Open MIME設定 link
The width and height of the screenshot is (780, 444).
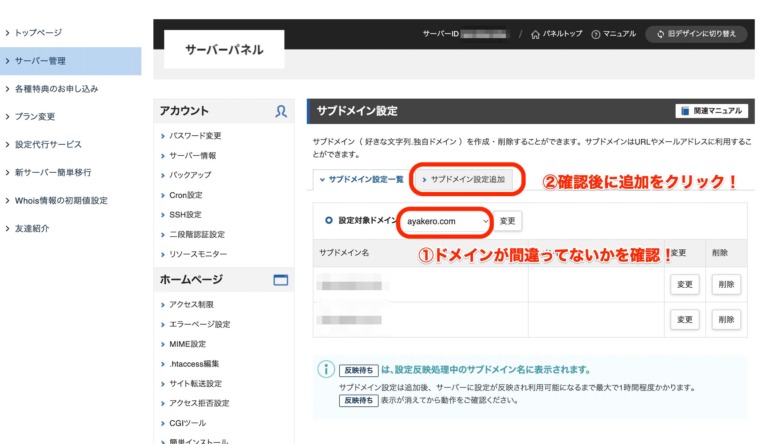click(x=187, y=344)
